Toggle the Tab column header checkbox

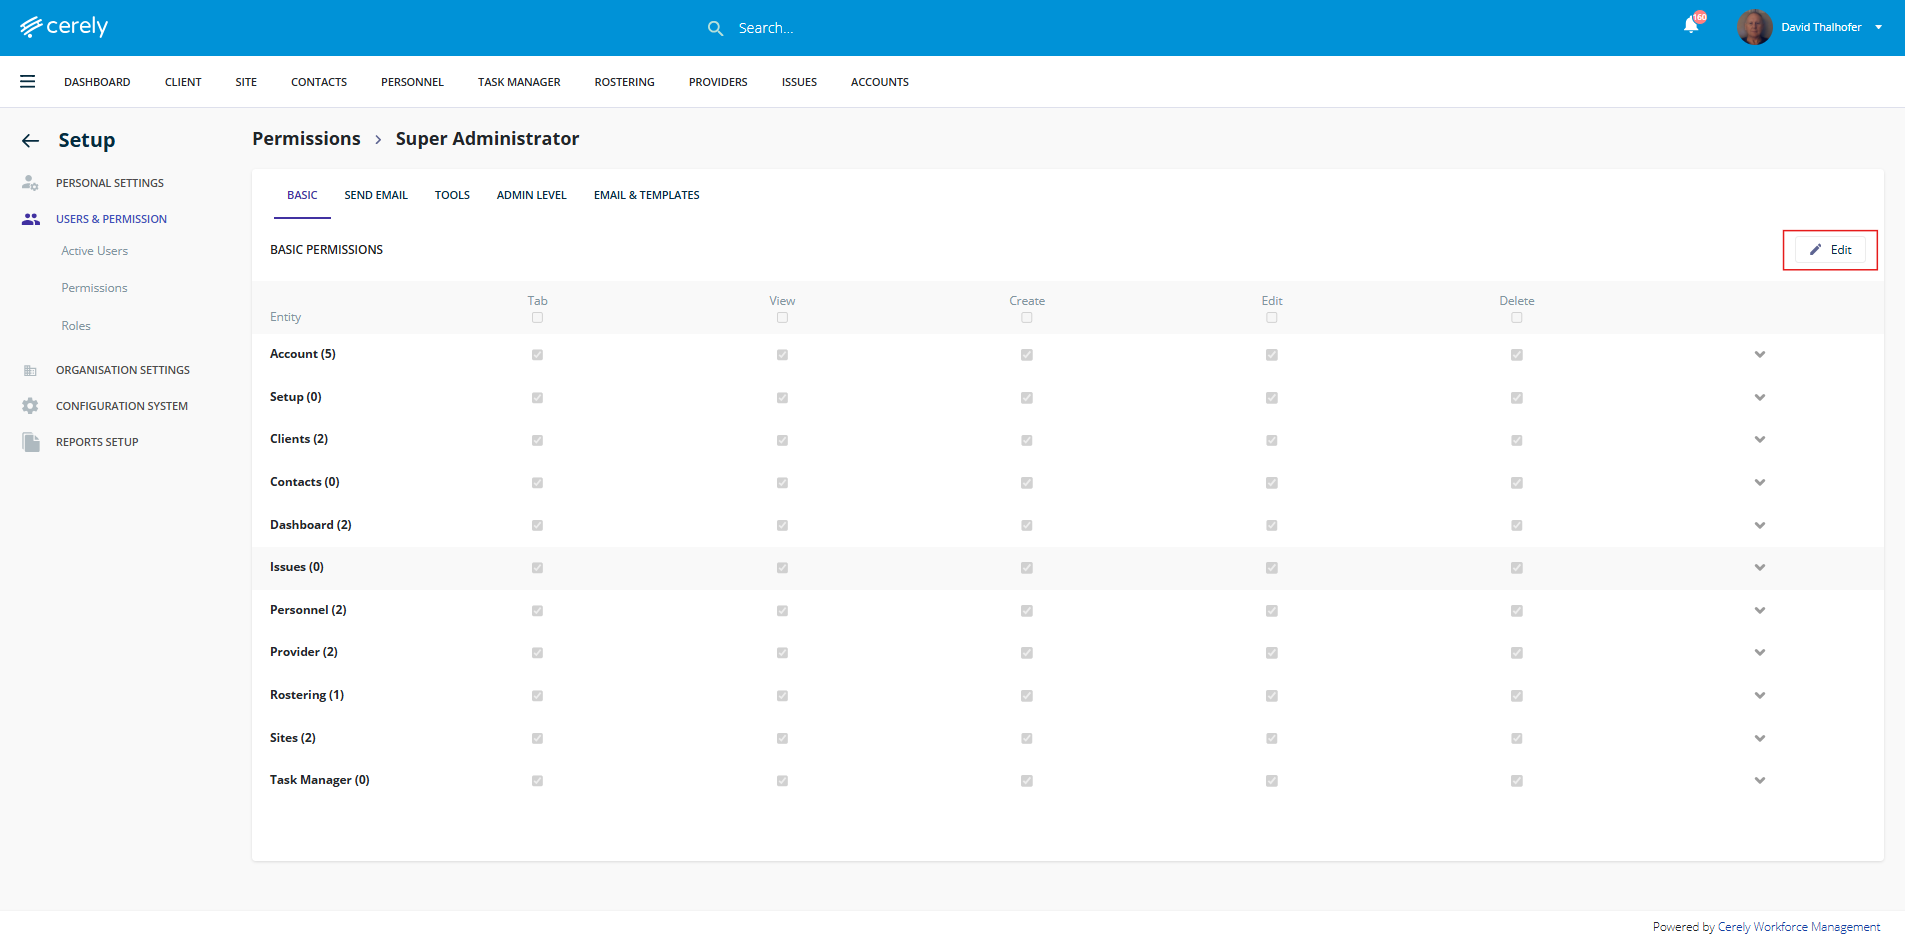point(537,318)
